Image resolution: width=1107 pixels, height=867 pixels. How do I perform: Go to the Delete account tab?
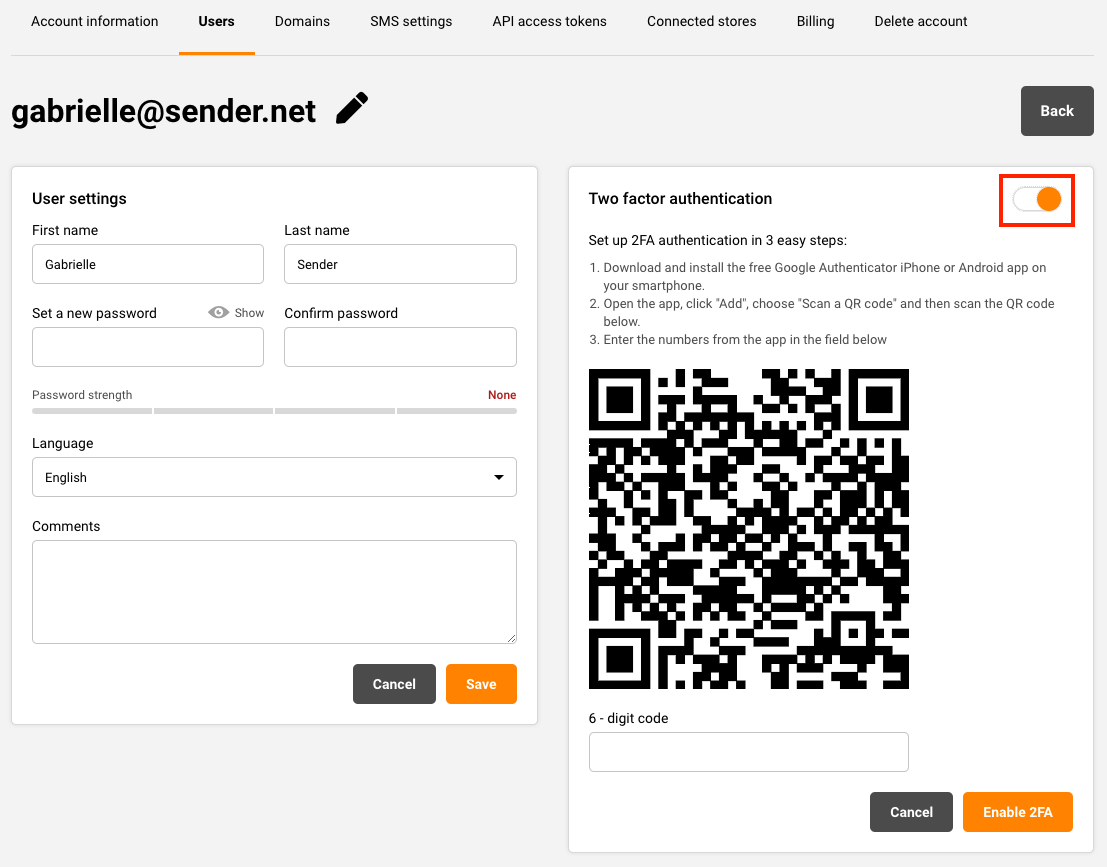pos(920,21)
